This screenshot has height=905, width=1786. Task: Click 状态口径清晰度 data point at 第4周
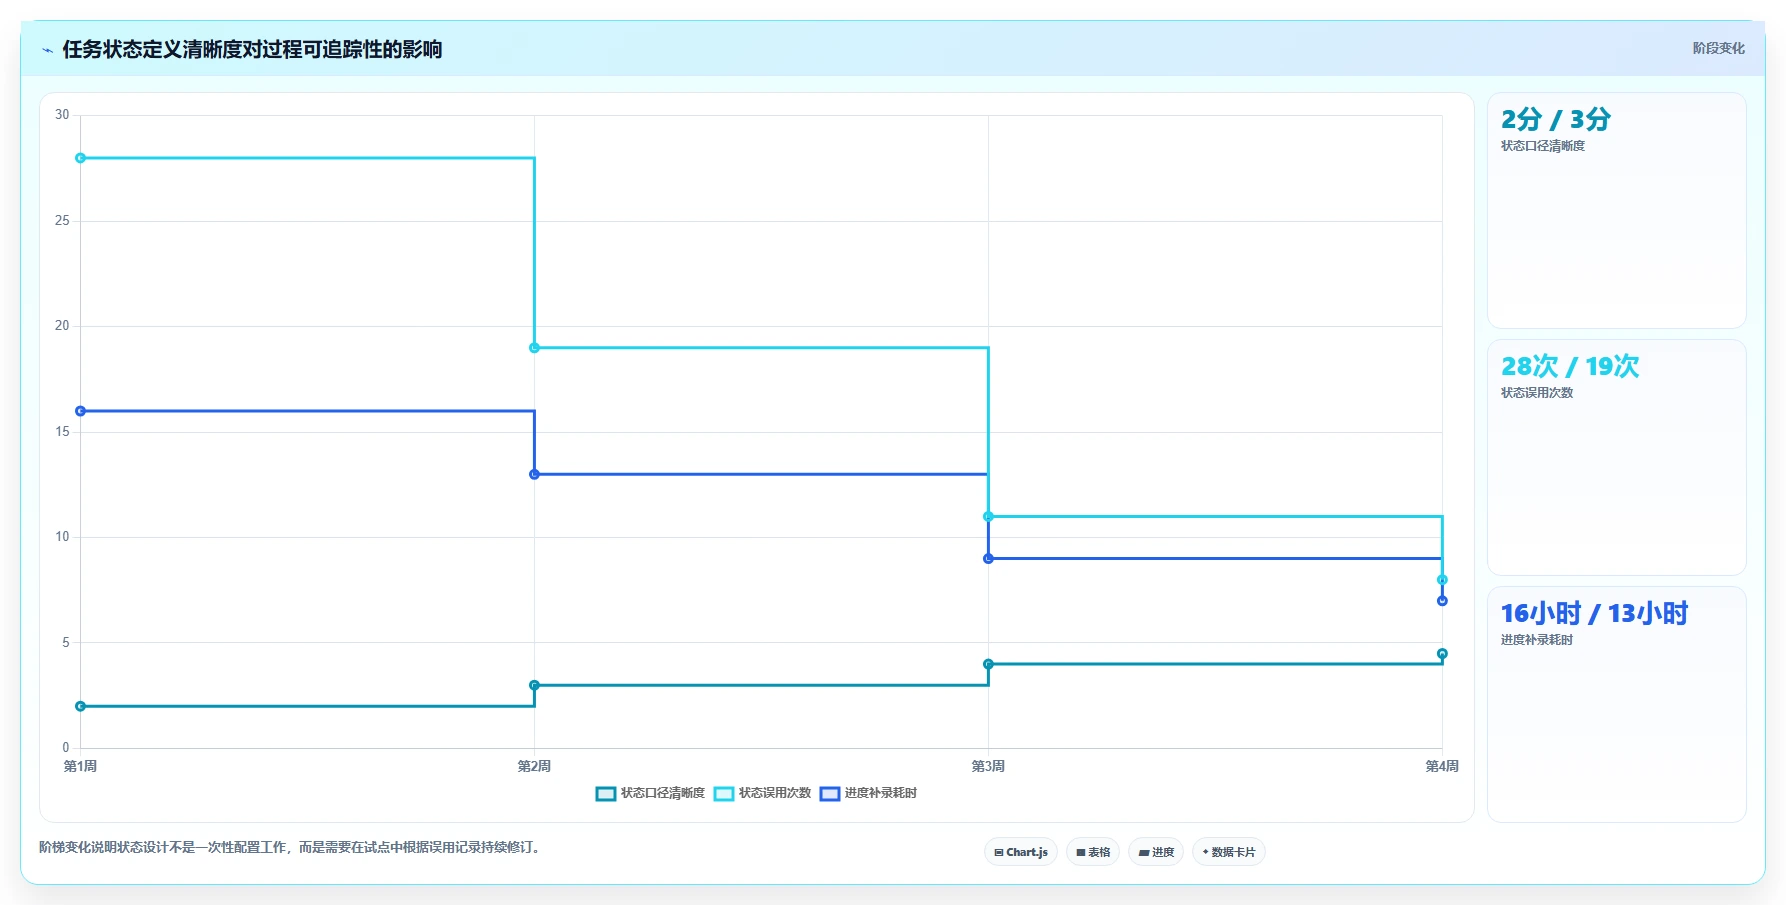(1442, 654)
